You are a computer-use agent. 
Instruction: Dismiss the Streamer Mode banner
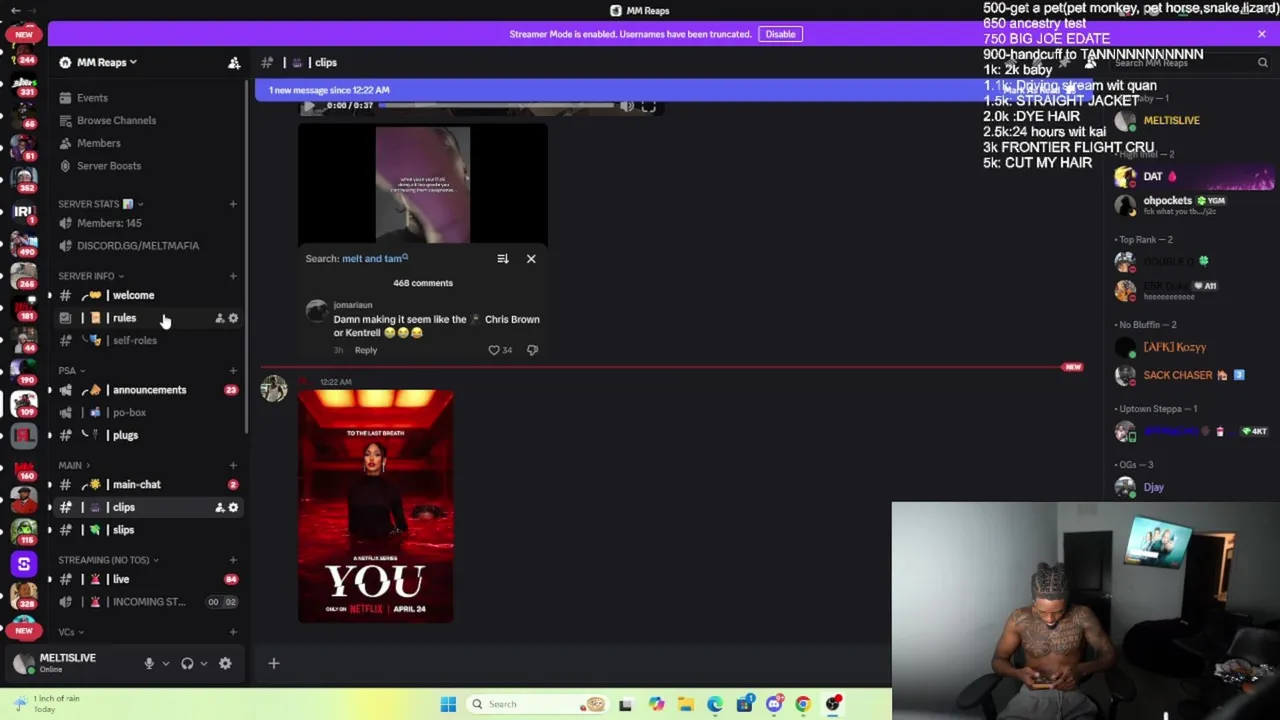(x=1262, y=34)
